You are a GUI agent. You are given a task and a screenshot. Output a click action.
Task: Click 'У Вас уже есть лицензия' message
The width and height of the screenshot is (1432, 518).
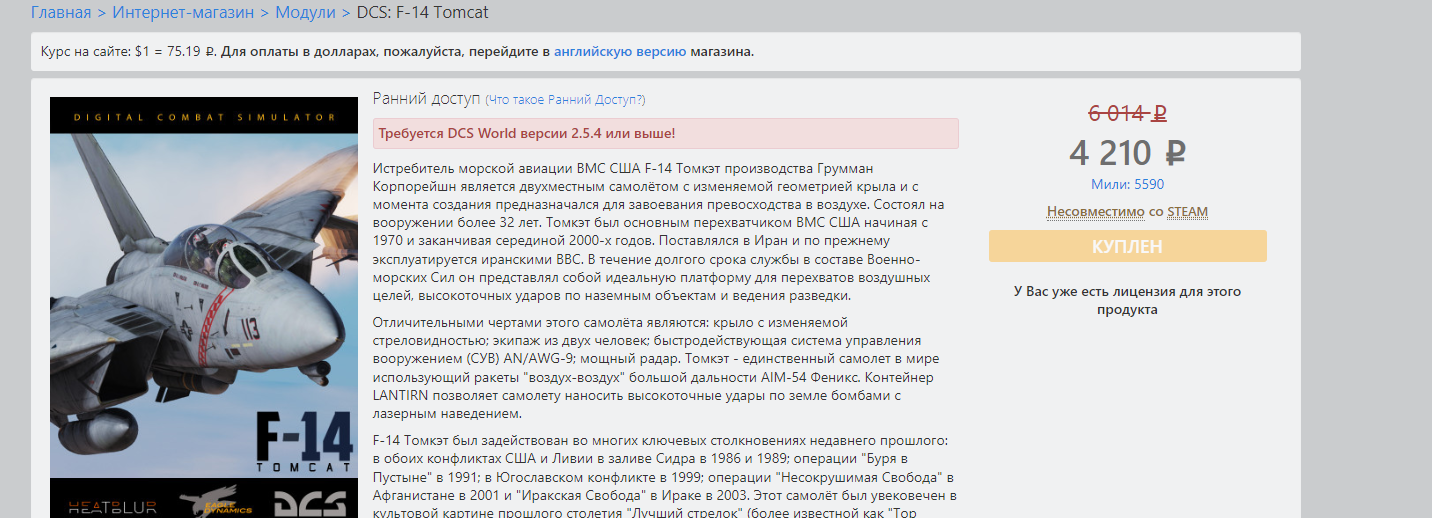tap(1127, 301)
